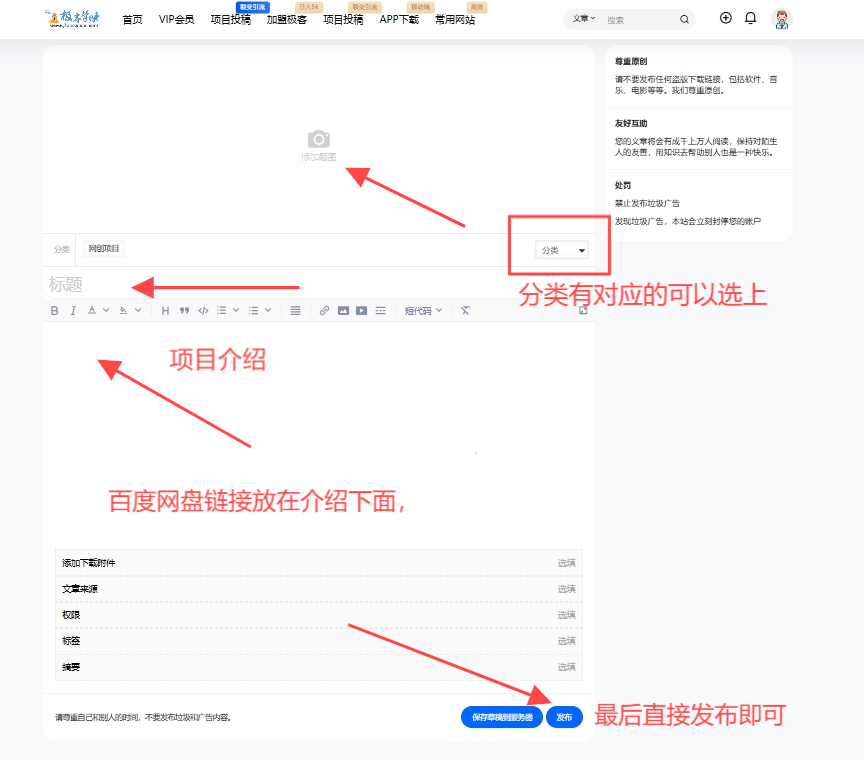The image size is (864, 760).
Task: Toggle bold formatting in the editor
Action: coord(53,310)
